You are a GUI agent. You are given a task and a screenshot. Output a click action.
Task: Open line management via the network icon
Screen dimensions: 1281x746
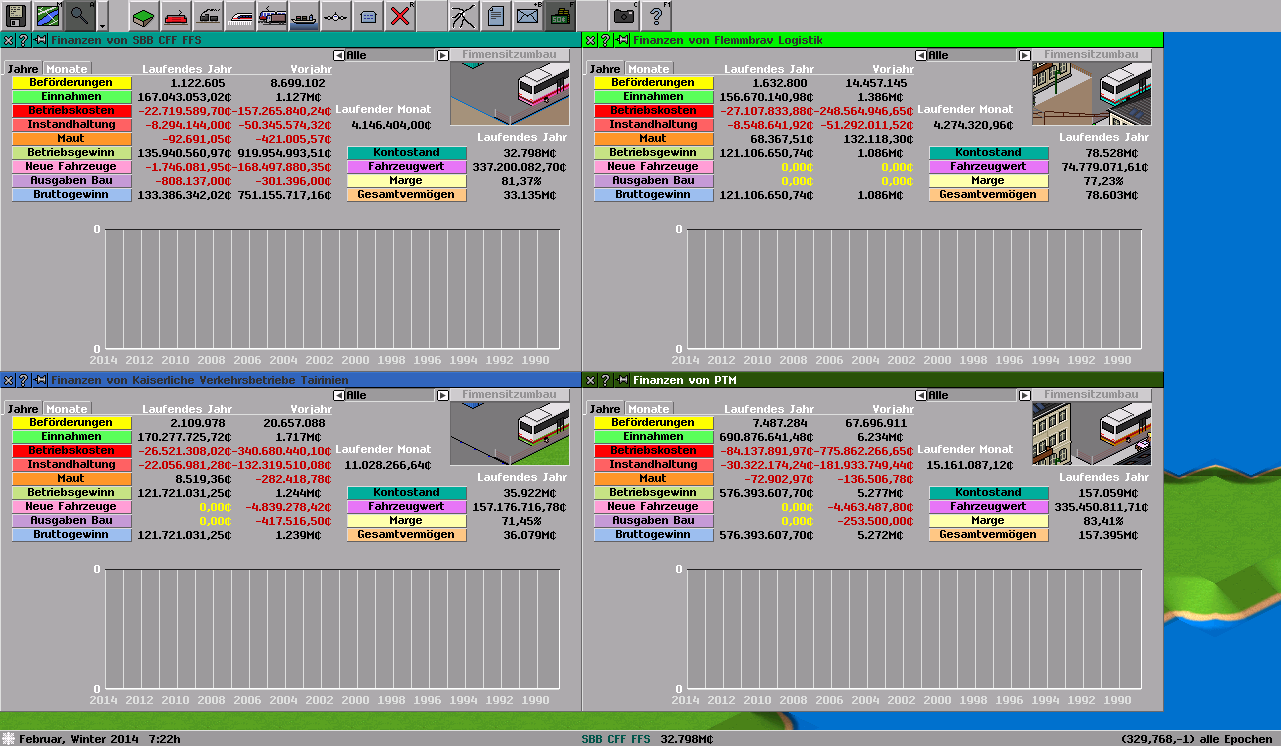tap(463, 15)
